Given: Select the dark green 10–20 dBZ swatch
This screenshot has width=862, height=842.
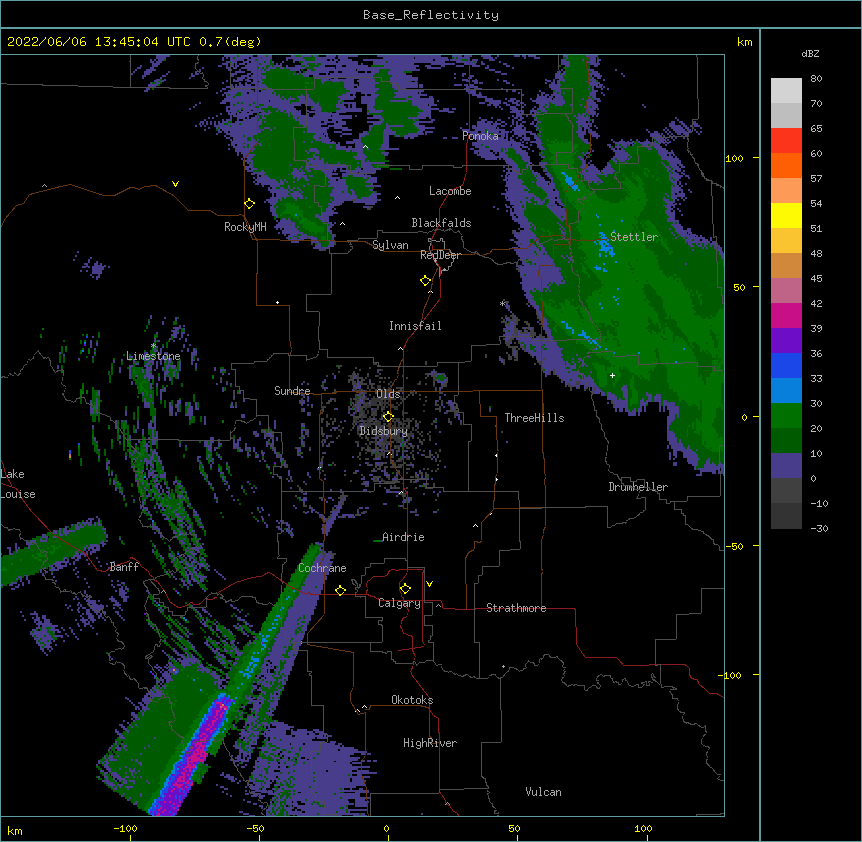Looking at the screenshot, I should 786,441.
